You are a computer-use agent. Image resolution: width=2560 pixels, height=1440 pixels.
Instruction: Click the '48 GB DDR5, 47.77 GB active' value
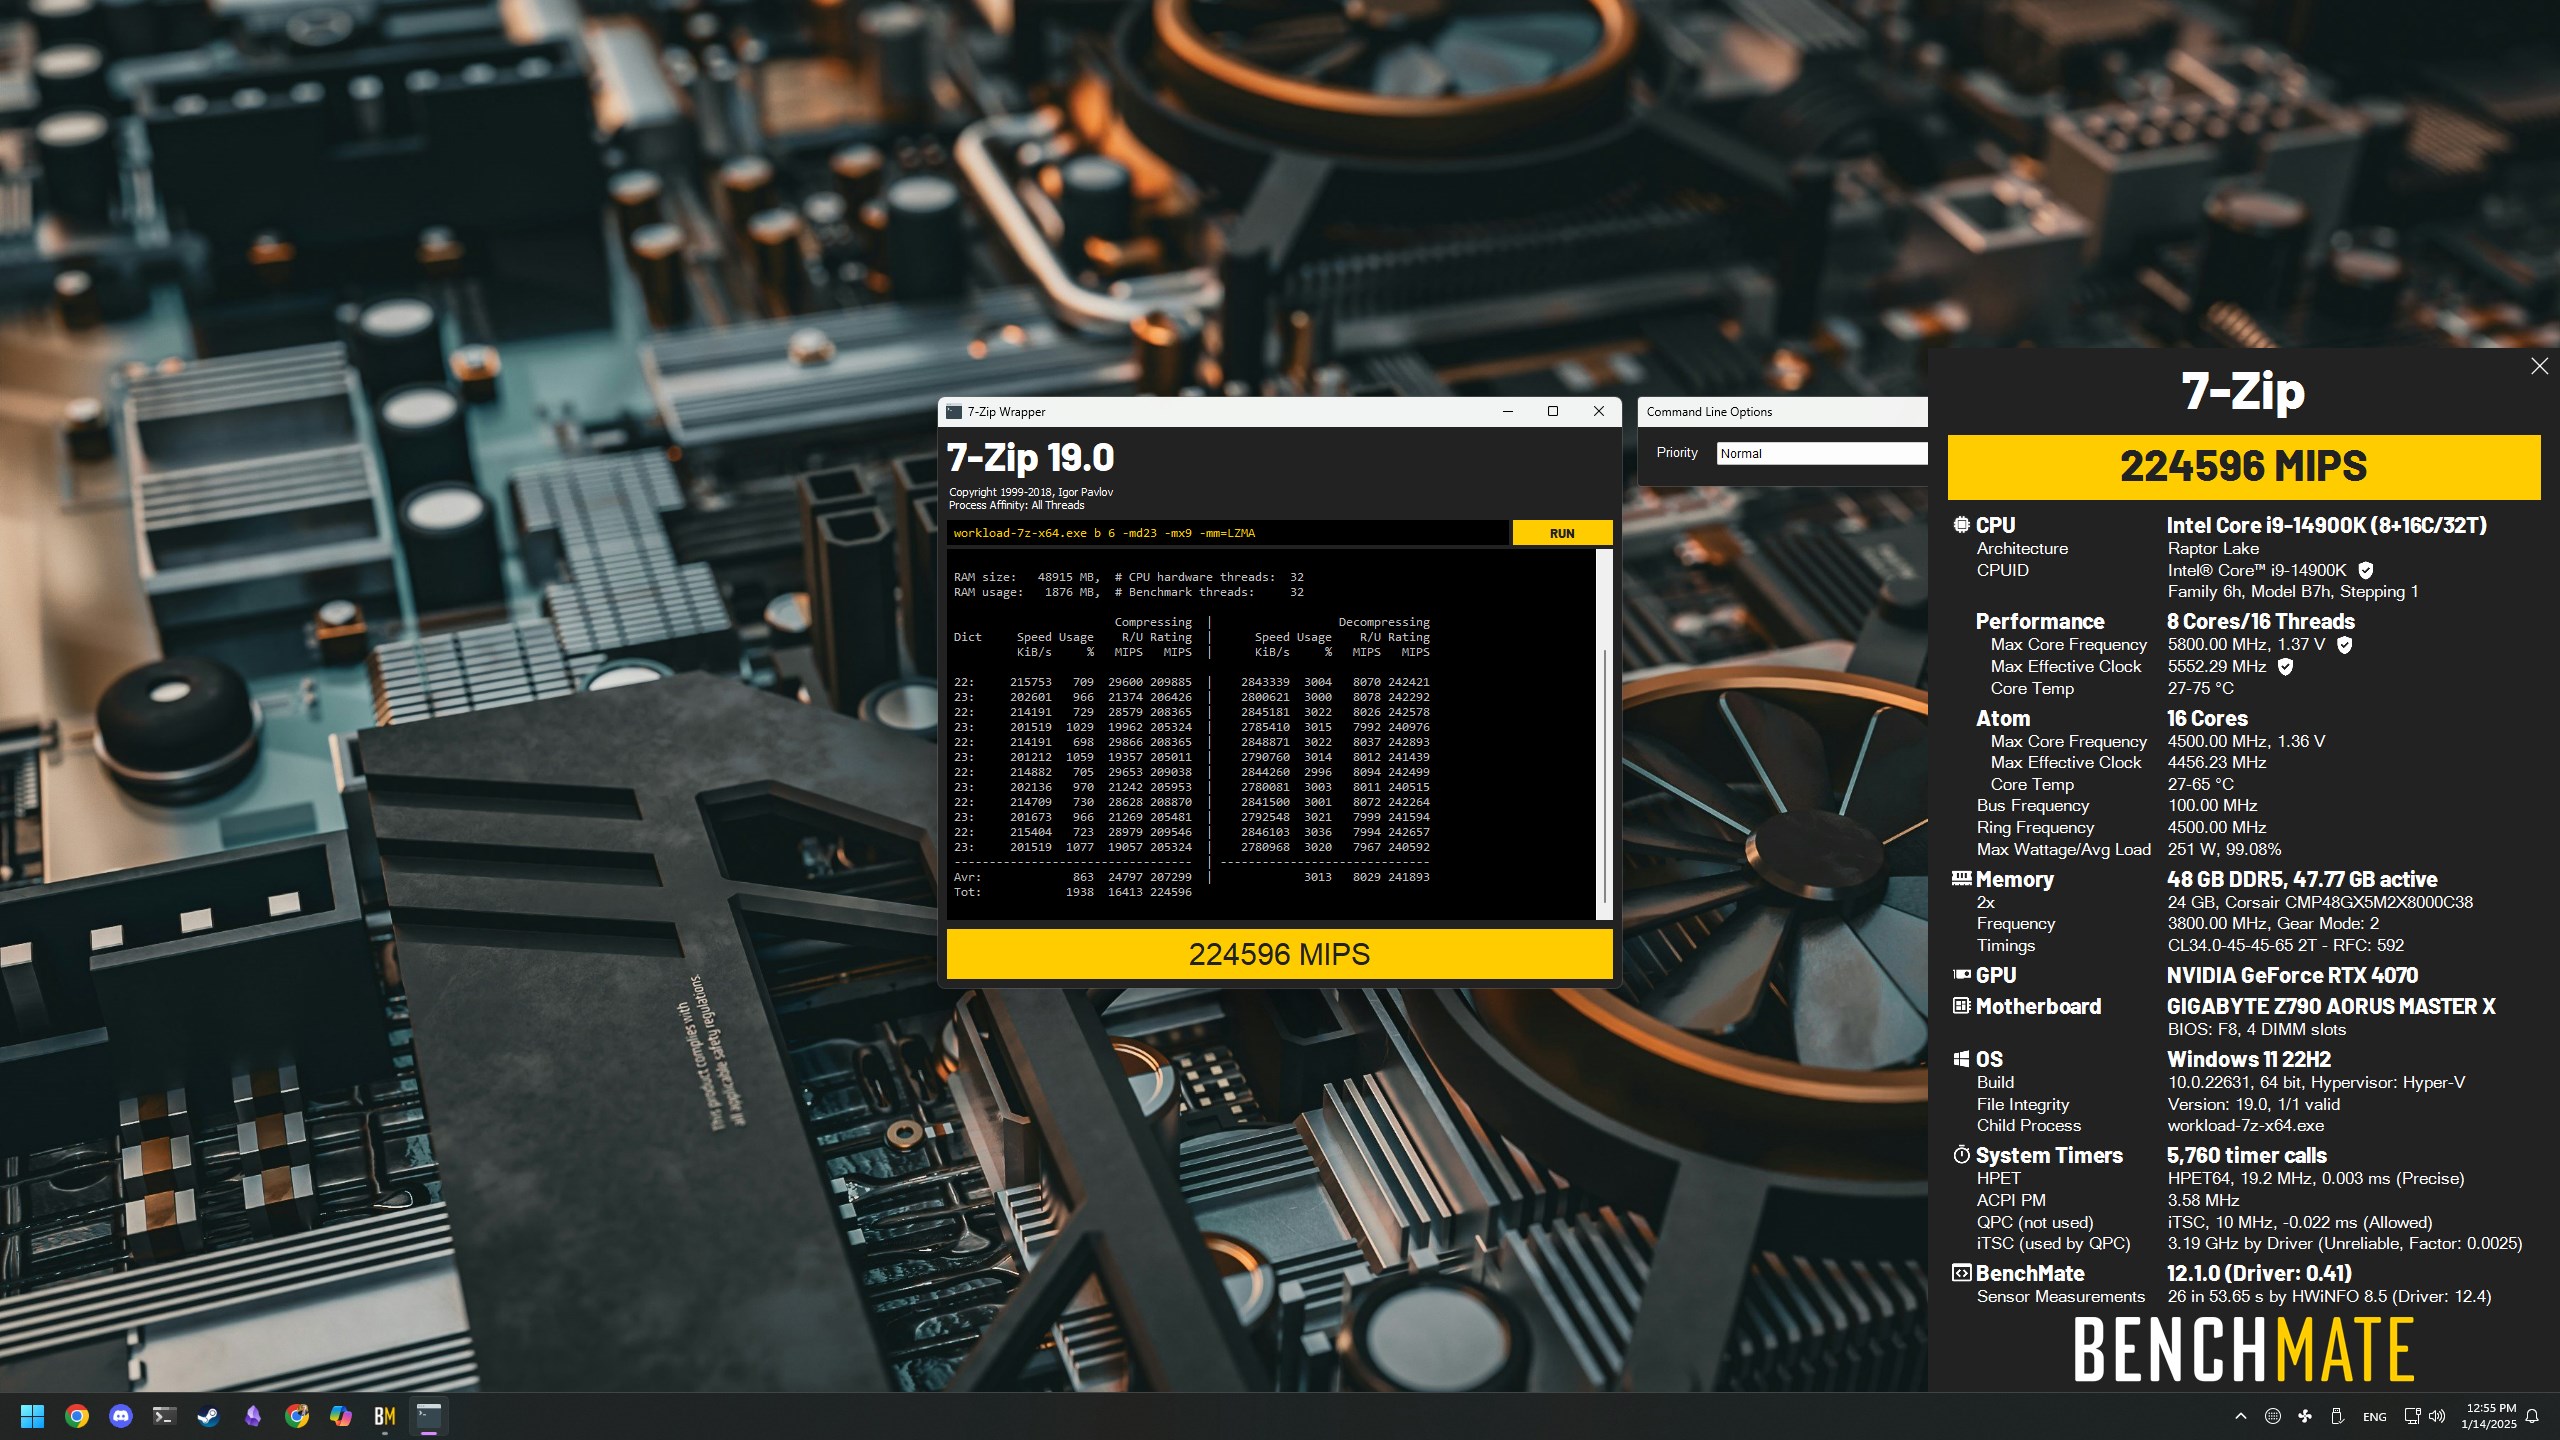[x=2302, y=879]
